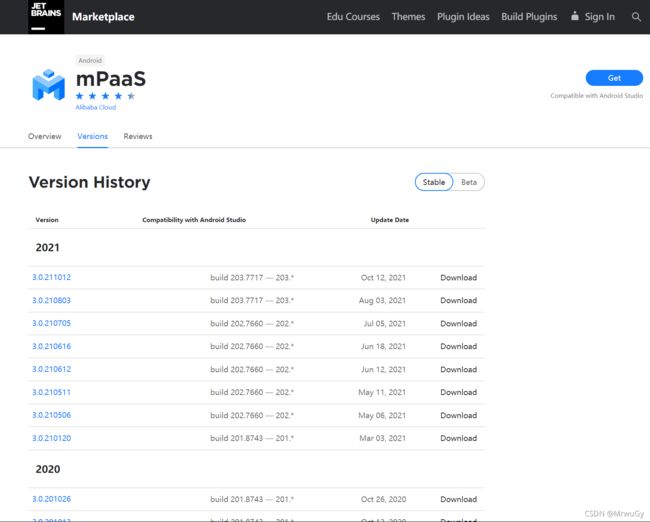This screenshot has height=522, width=650.
Task: Download the Jul 05, 2021 release
Action: pyautogui.click(x=458, y=323)
